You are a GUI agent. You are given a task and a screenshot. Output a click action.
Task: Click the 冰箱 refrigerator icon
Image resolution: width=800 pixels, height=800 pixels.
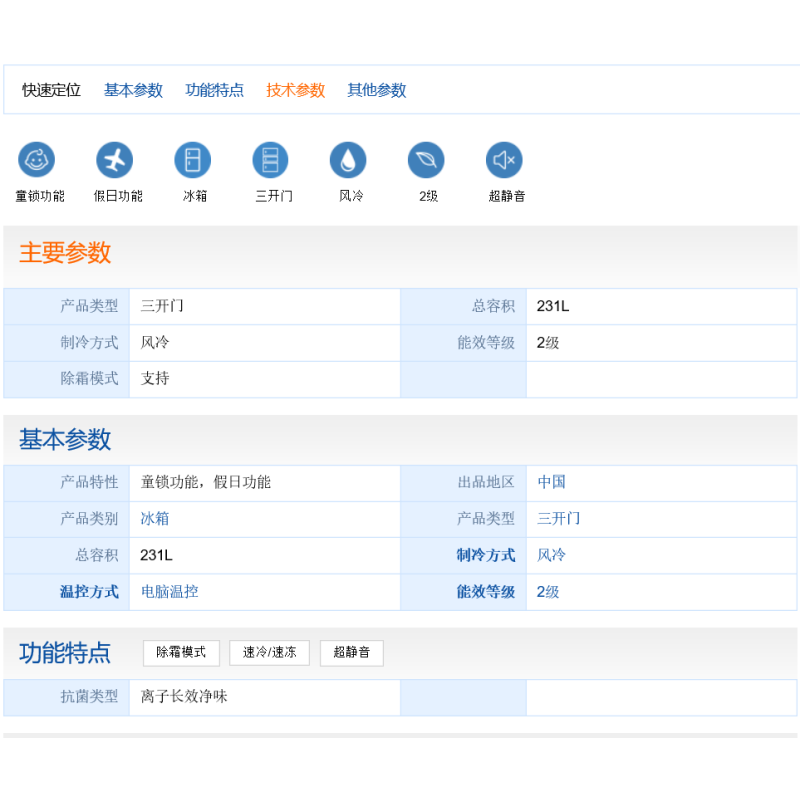click(x=192, y=160)
